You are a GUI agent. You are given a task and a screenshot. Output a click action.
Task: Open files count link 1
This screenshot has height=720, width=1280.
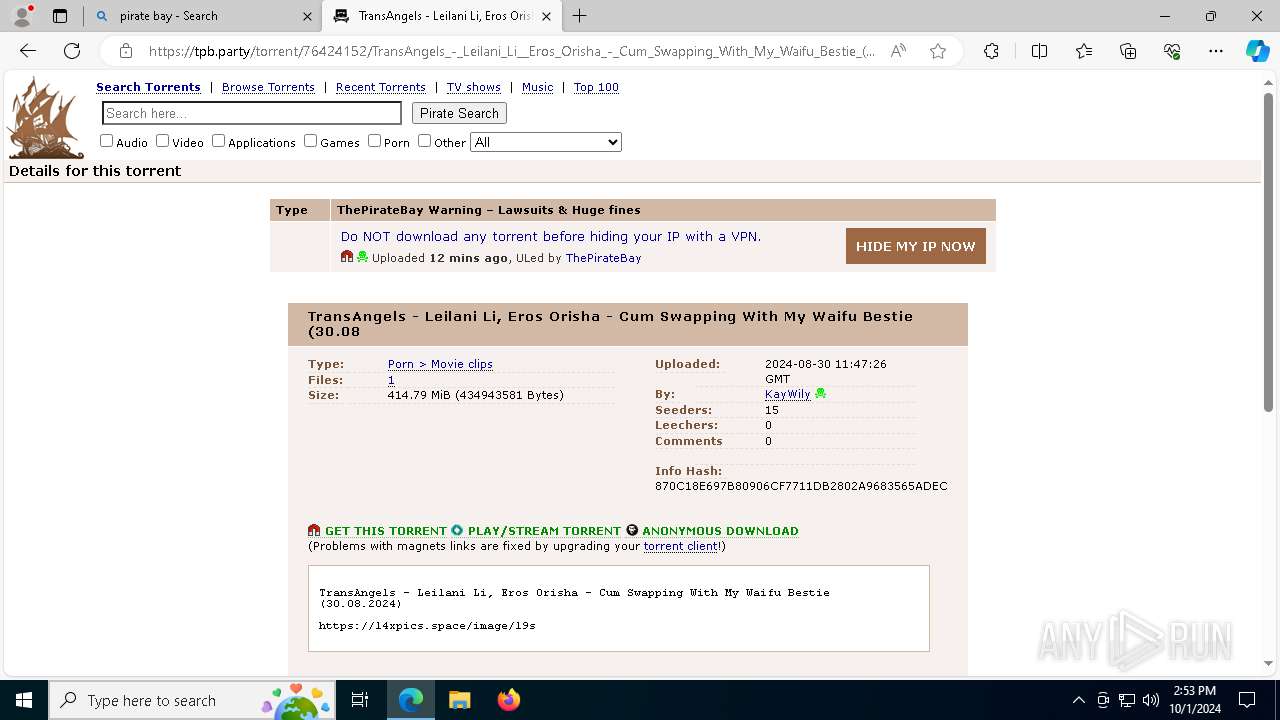391,380
